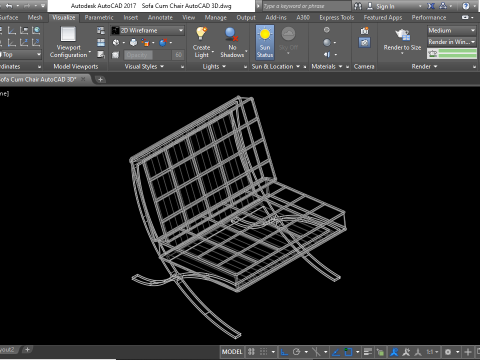
Task: Click the Viewport Configuration icon
Action: 68,34
